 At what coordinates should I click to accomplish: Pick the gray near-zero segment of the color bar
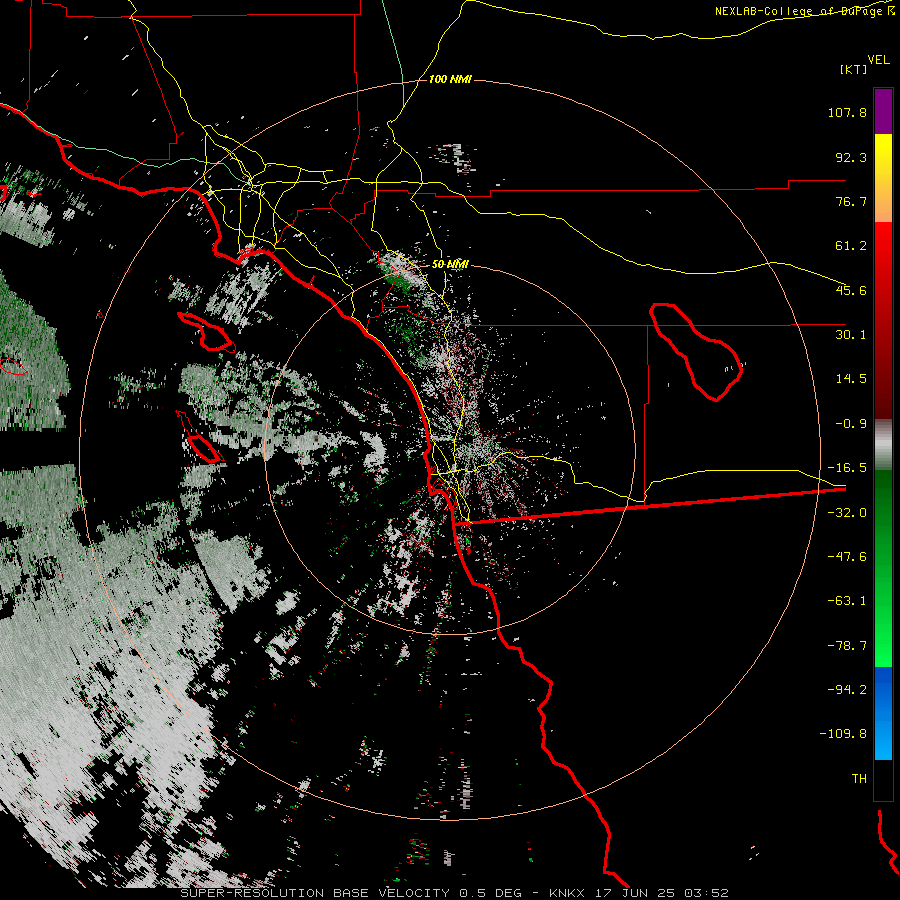[883, 445]
